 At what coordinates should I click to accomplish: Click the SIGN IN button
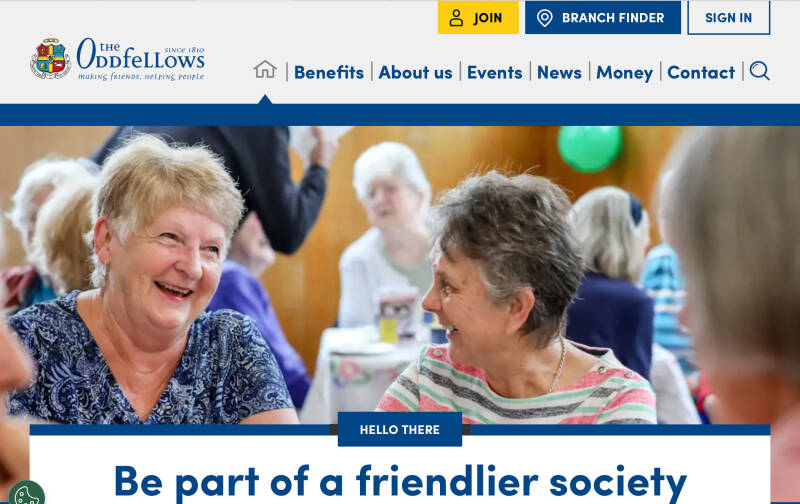(x=729, y=17)
